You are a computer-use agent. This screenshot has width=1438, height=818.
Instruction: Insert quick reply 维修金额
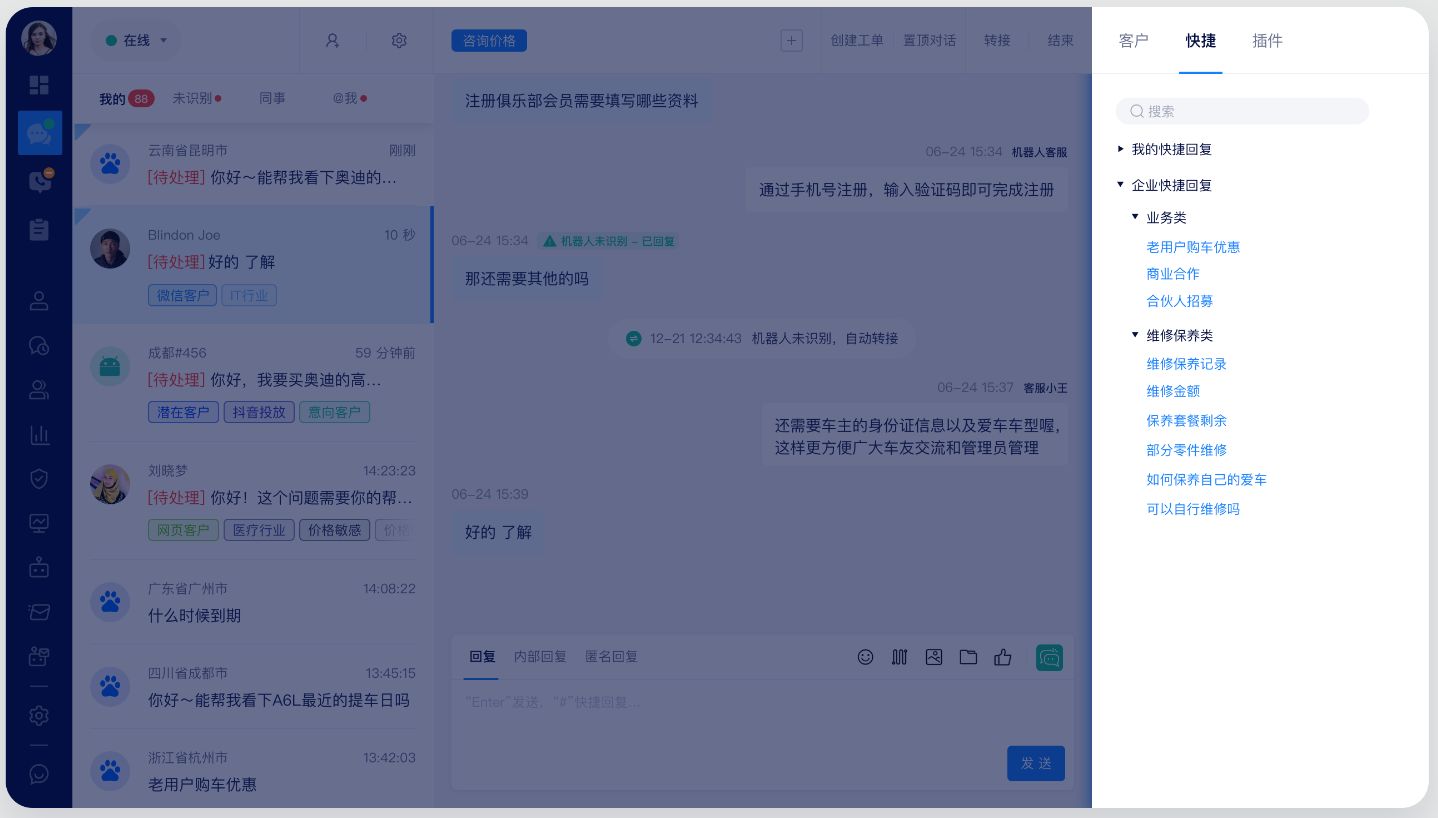click(x=1173, y=391)
